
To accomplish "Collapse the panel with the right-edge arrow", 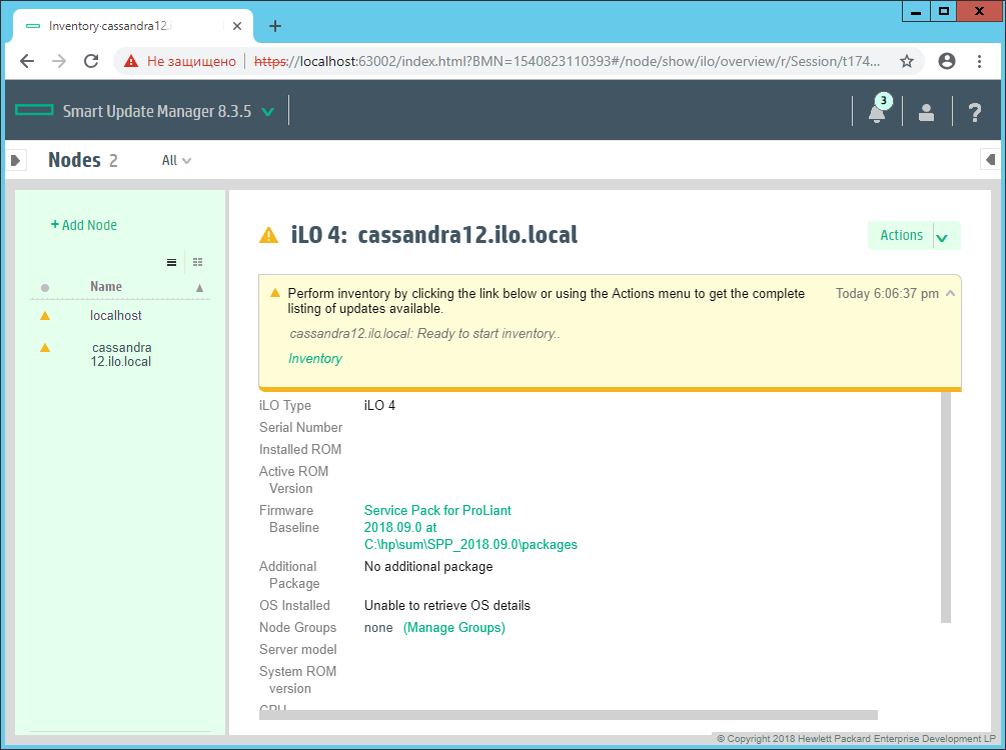I will point(990,159).
